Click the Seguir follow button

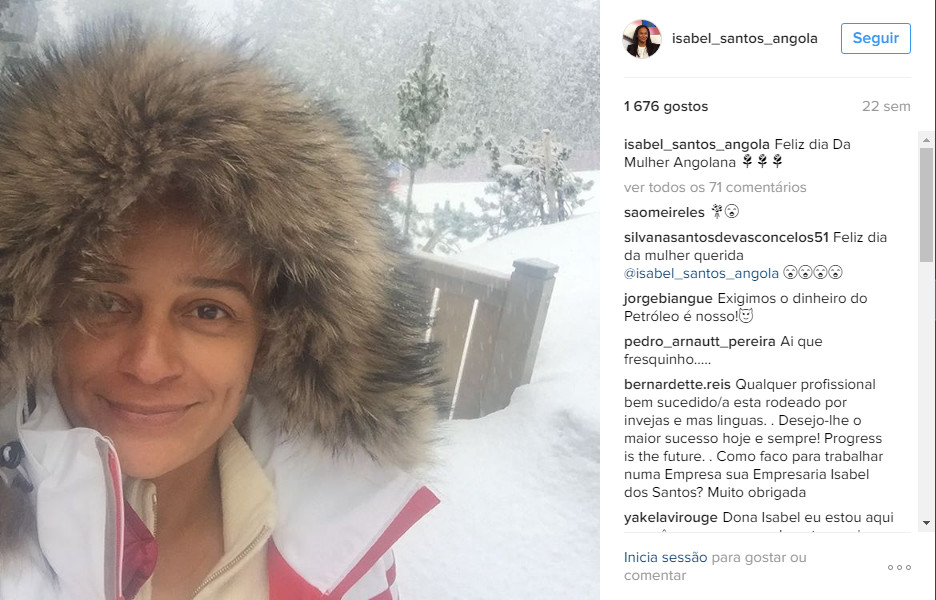tap(876, 38)
